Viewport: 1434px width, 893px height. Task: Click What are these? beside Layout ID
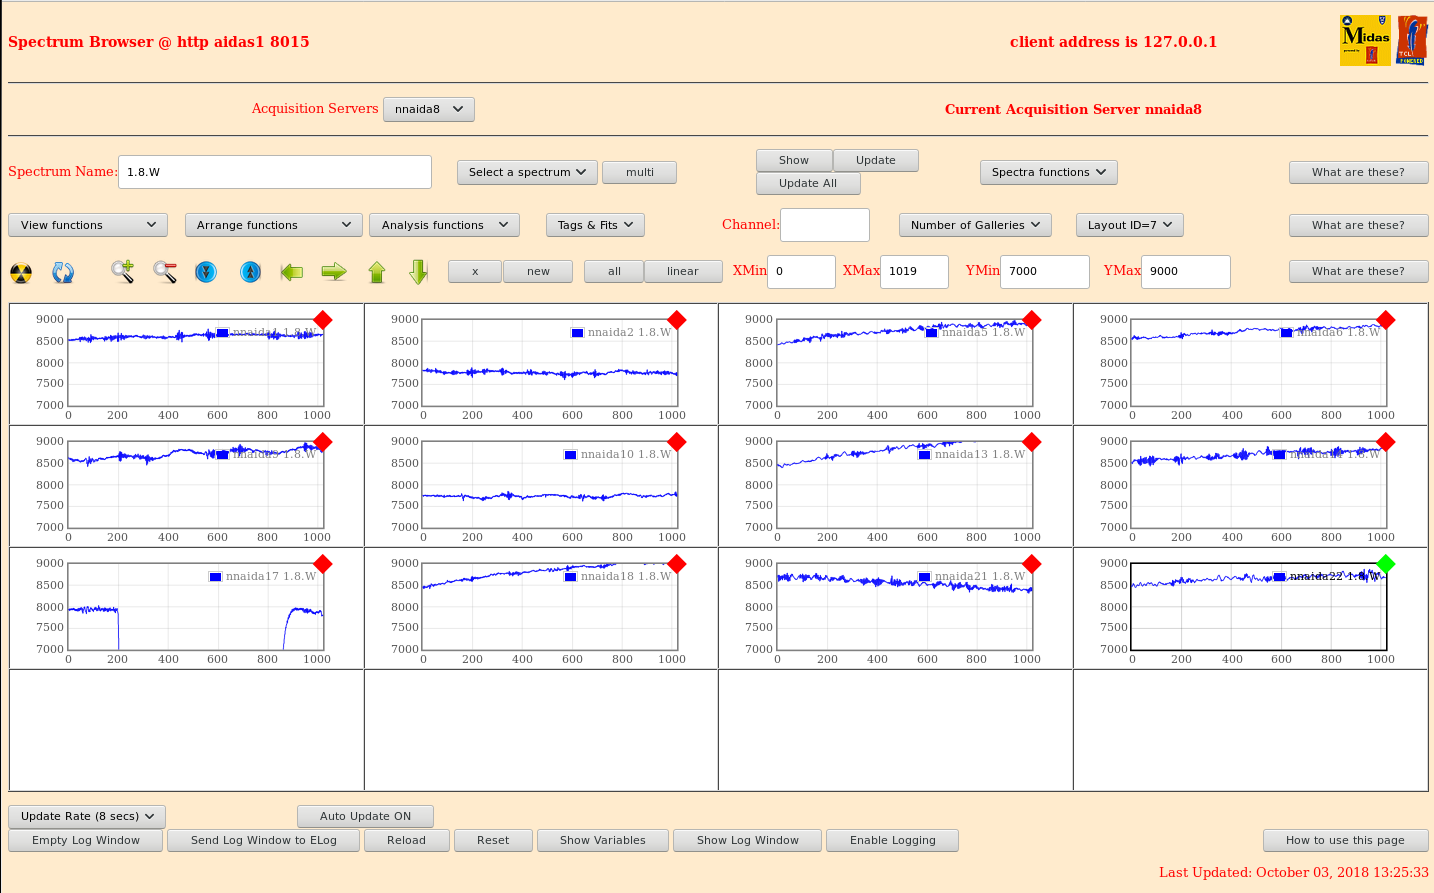(x=1358, y=225)
